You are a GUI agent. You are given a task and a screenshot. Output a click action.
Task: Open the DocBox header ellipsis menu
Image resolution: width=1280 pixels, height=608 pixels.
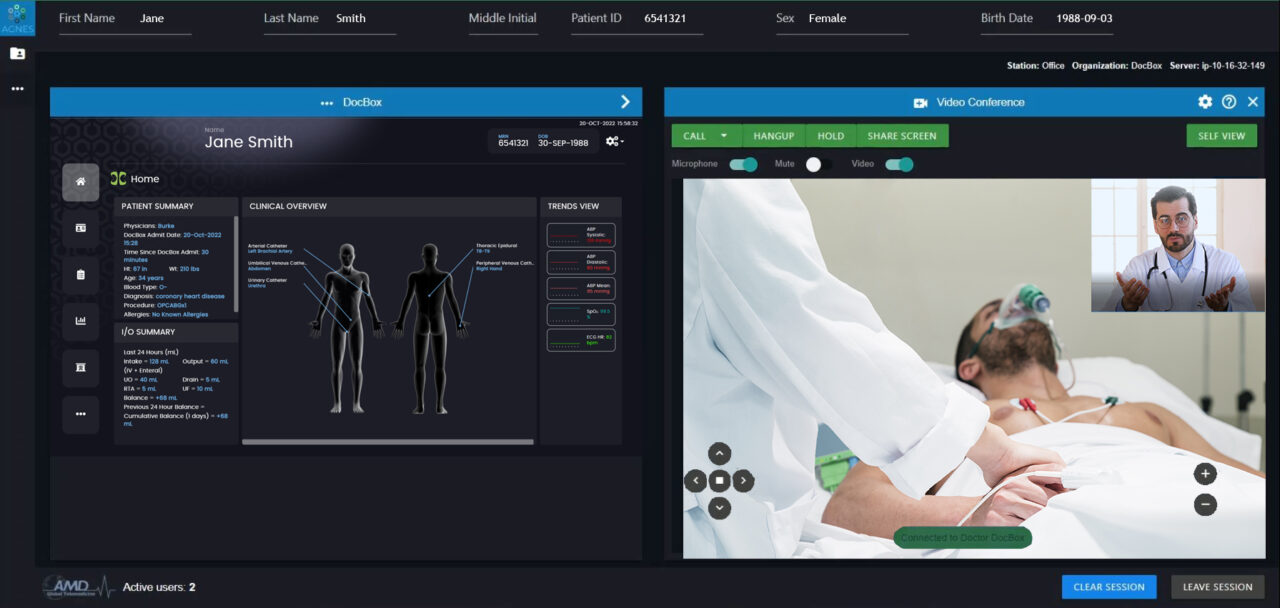[327, 101]
